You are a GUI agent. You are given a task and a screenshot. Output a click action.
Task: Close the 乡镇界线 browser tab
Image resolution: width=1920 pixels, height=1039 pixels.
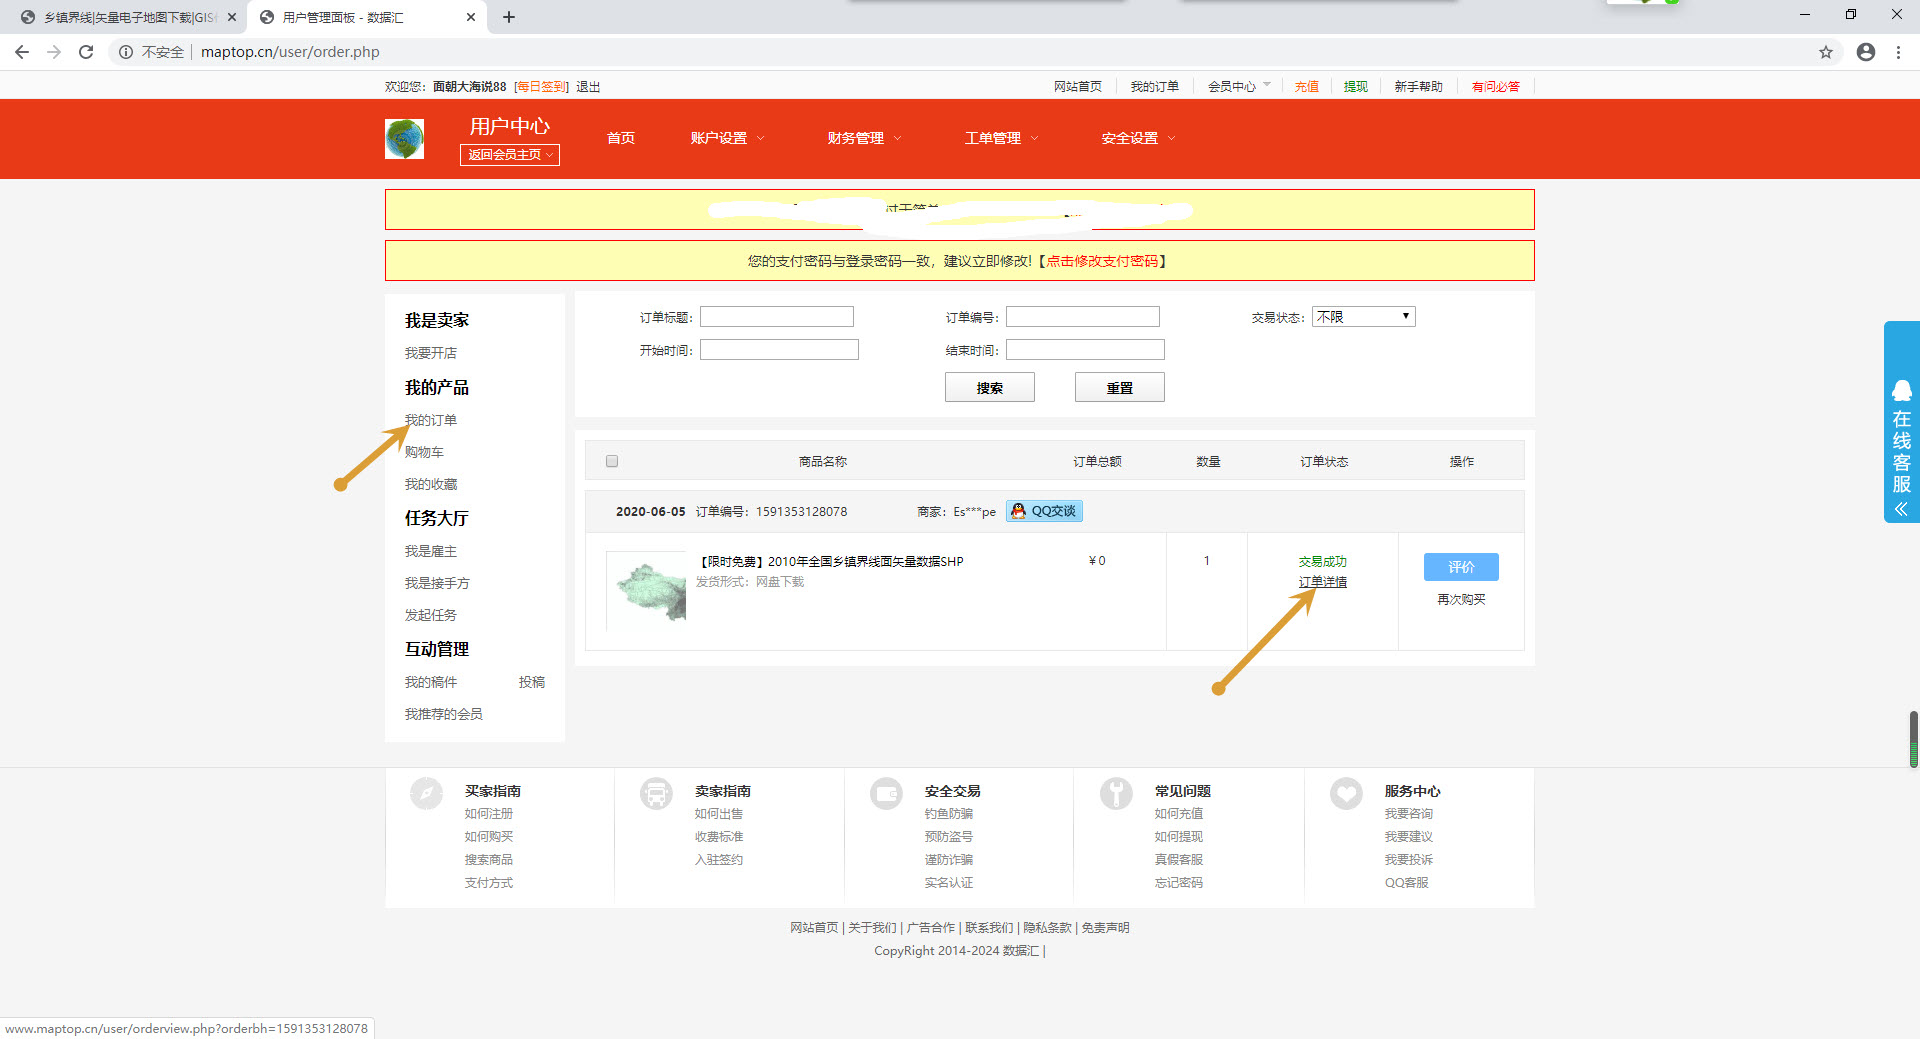(231, 17)
